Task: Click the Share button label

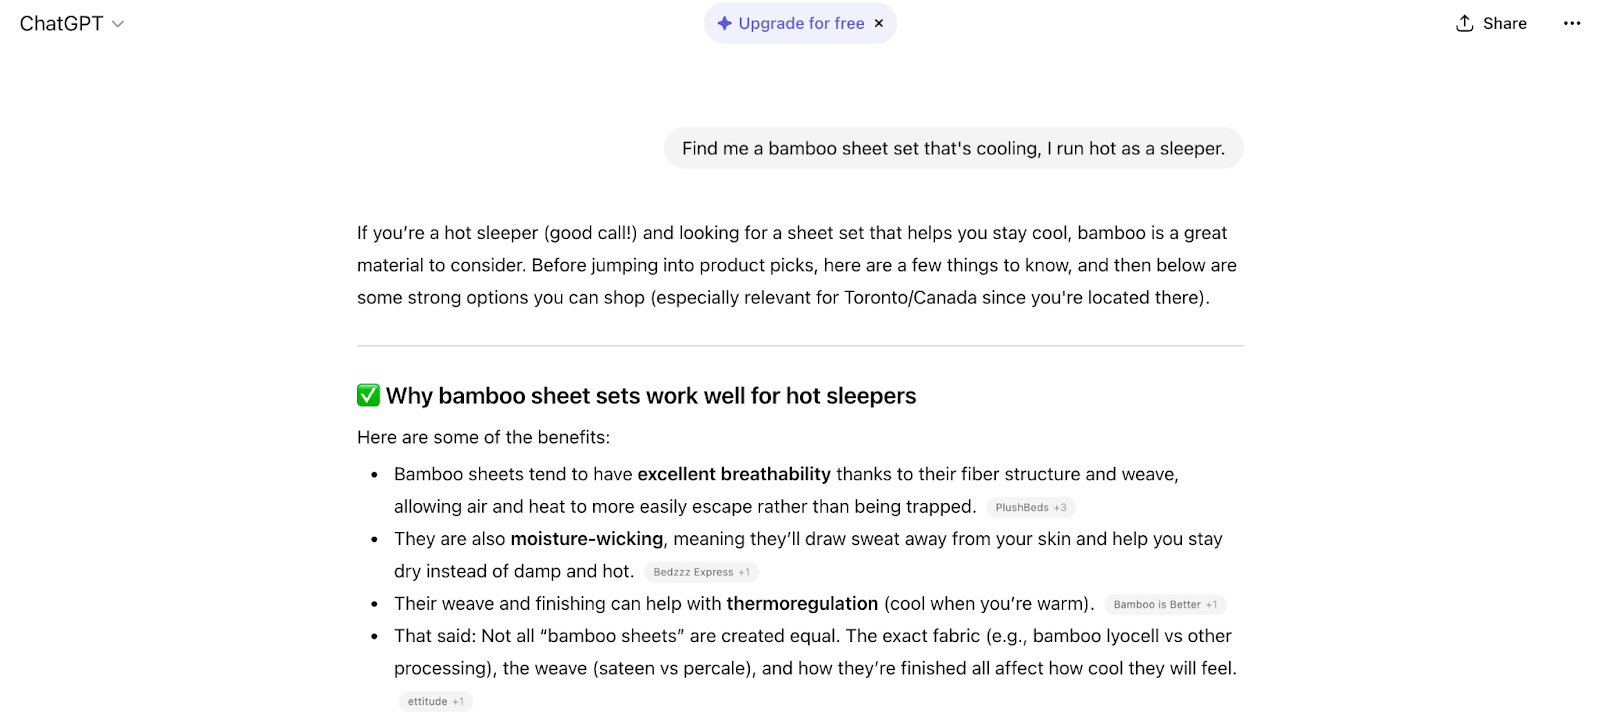Action: 1504,23
